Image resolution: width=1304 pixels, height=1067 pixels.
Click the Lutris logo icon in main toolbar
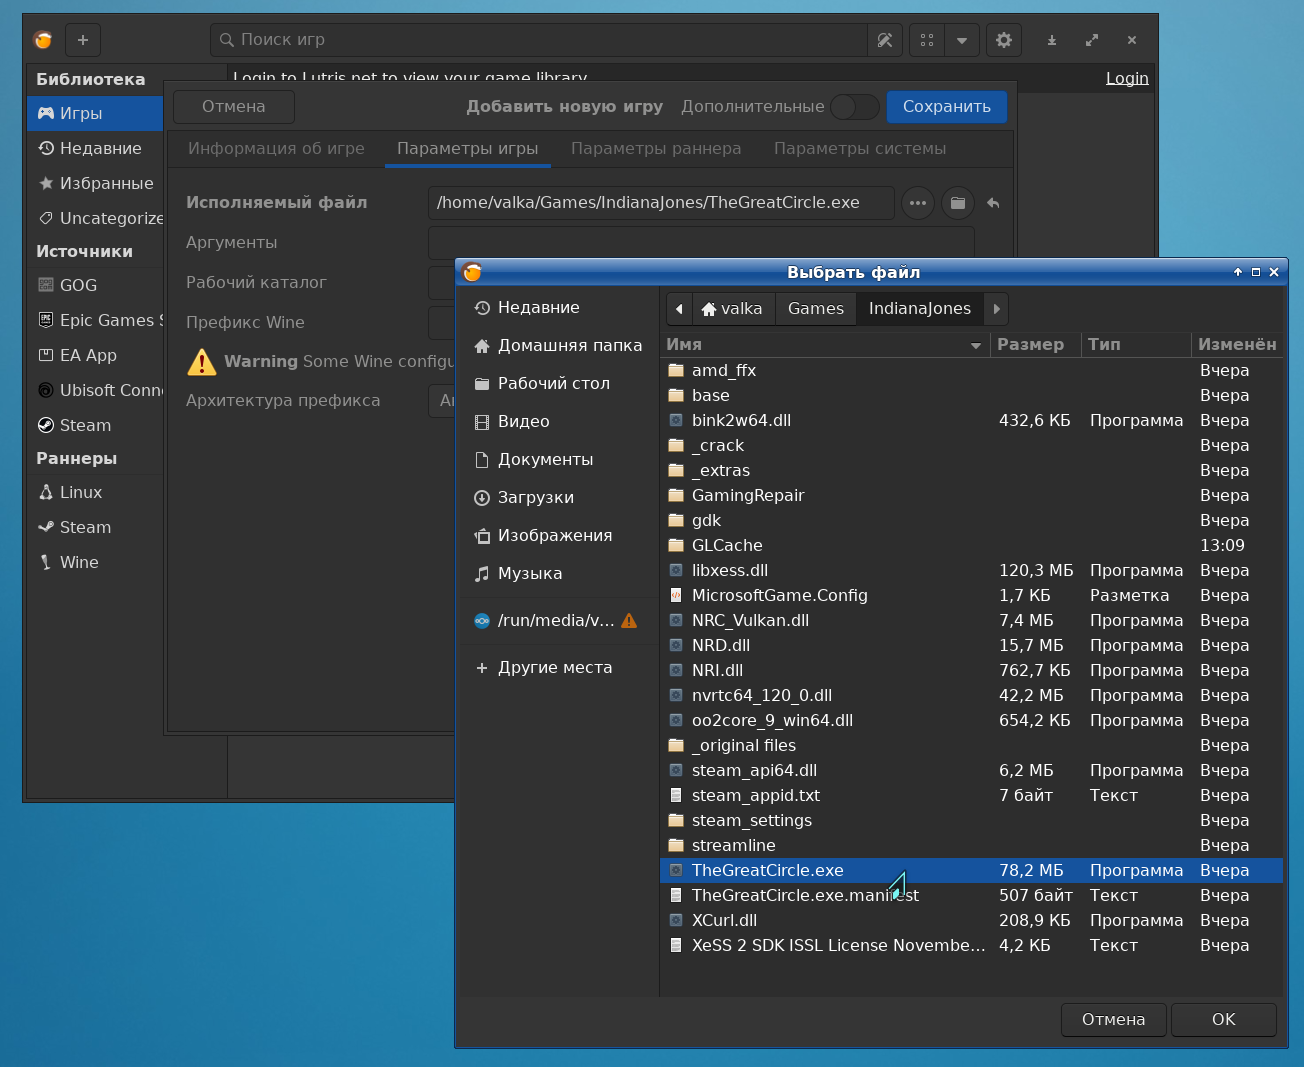(x=43, y=40)
